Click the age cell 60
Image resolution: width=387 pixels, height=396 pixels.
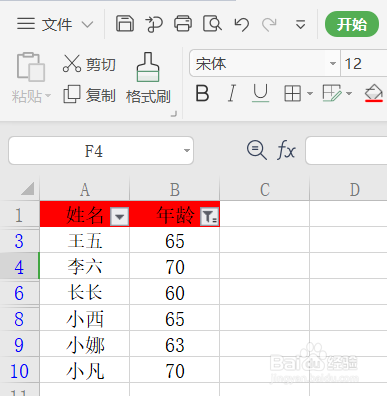tap(175, 292)
